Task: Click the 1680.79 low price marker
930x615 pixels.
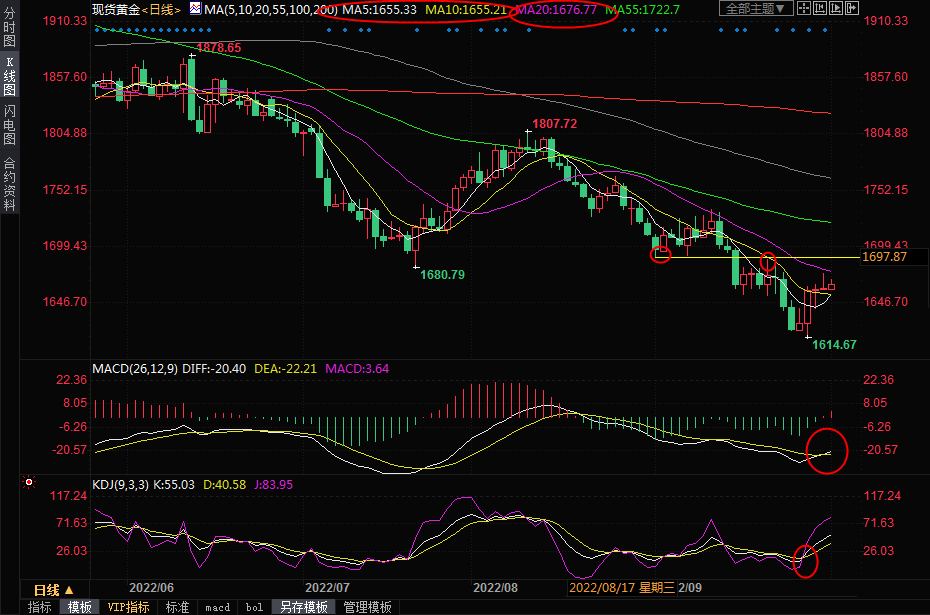Action: (443, 274)
